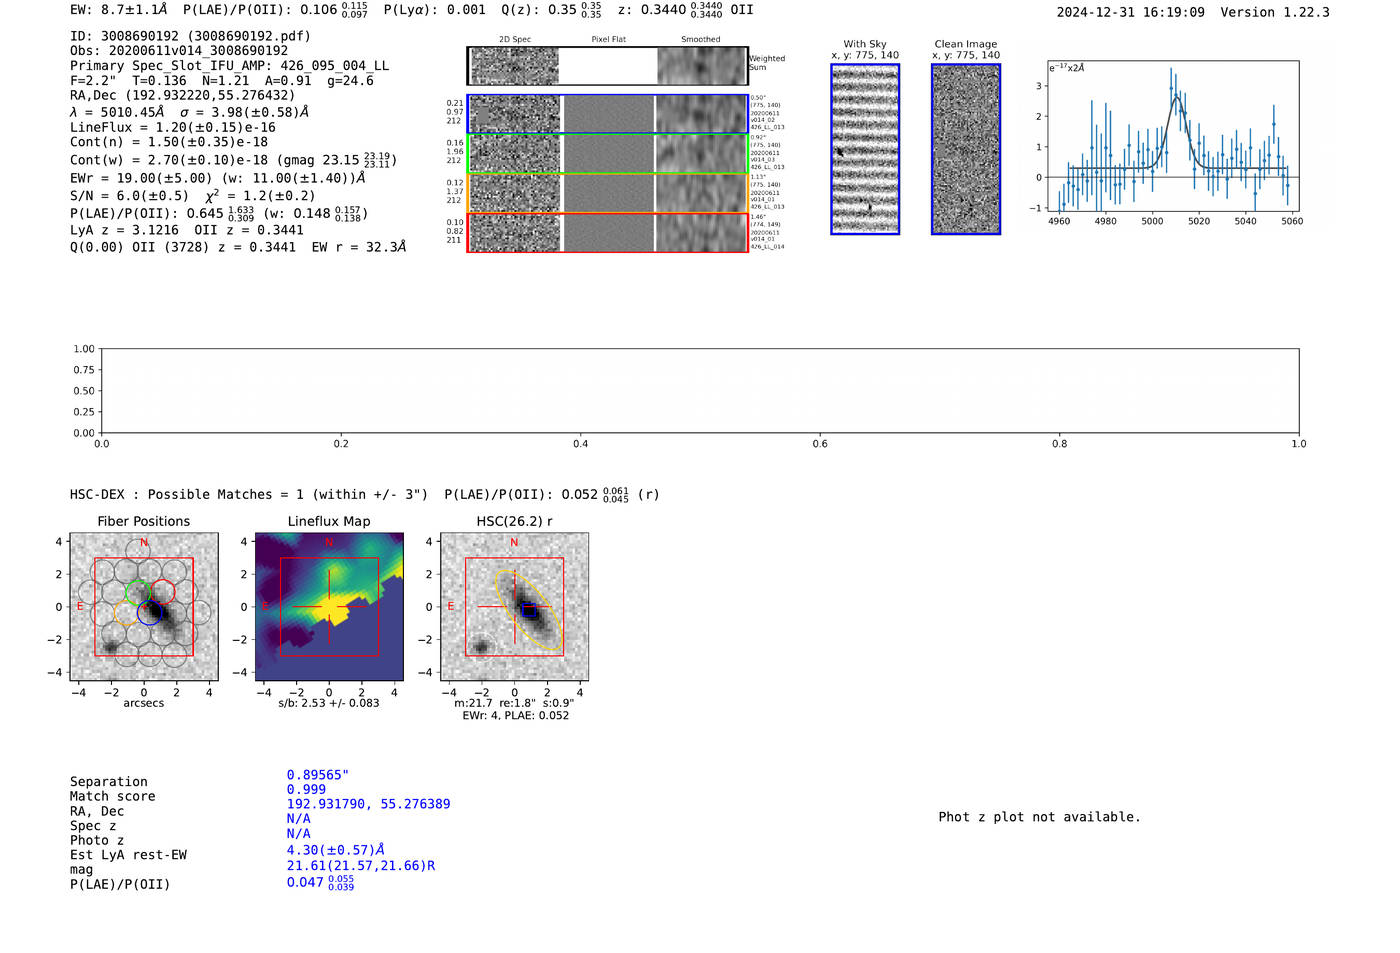Click the Phot z plot not available message
This screenshot has width=1400, height=953.
1039,817
